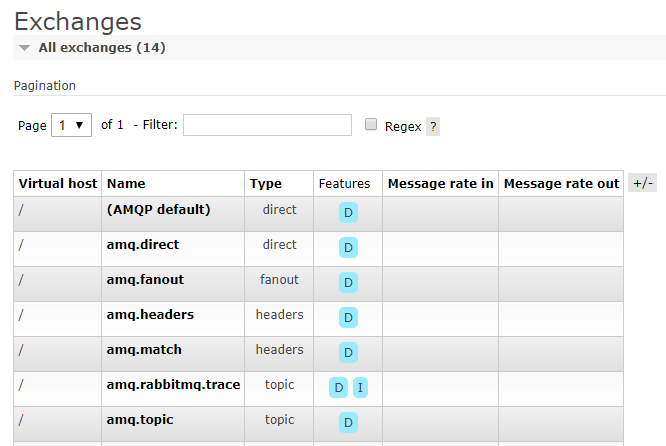This screenshot has height=446, width=666.
Task: Open the (AMQP default) exchange
Action: (158, 209)
